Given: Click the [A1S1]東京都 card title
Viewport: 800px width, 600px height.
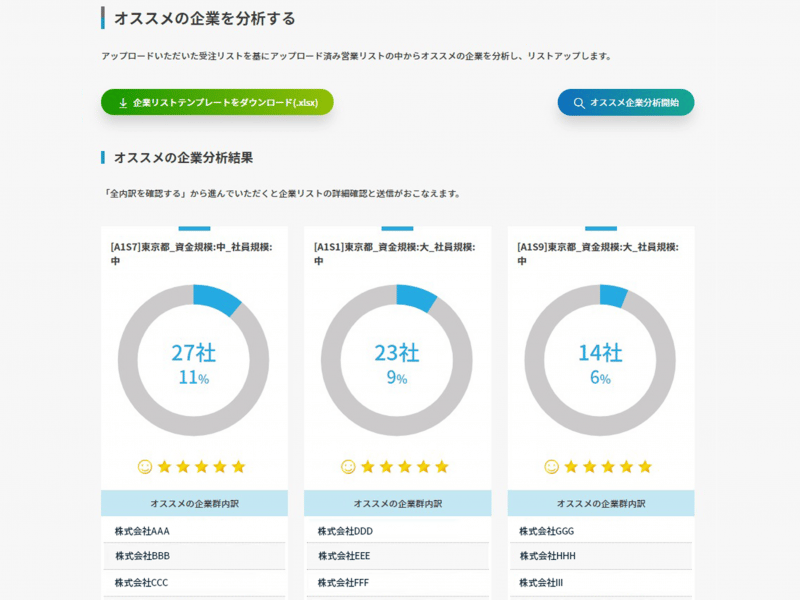Looking at the screenshot, I should click(x=394, y=254).
